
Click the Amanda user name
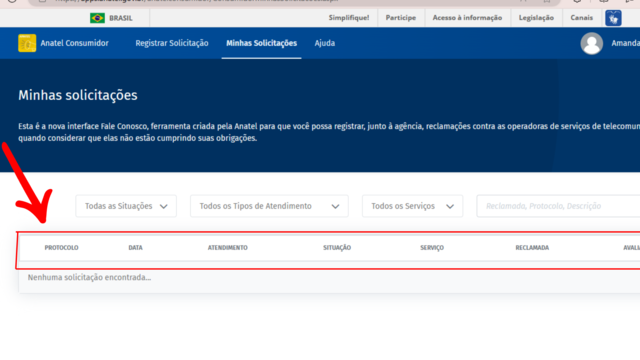coord(625,43)
